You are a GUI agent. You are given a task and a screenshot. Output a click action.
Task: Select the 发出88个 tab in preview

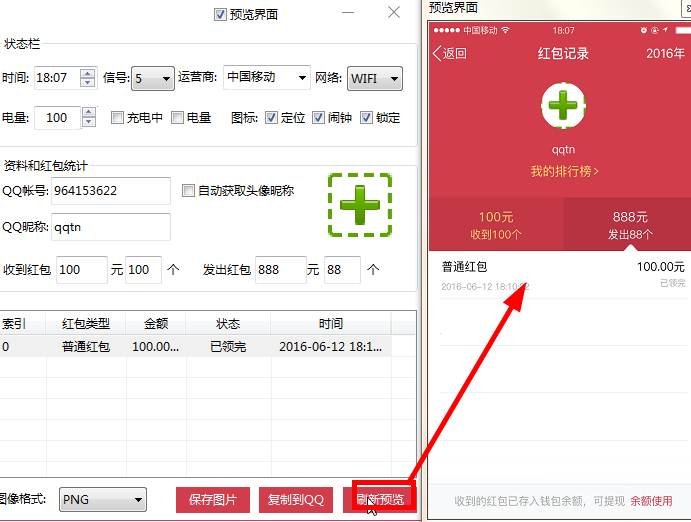click(630, 224)
